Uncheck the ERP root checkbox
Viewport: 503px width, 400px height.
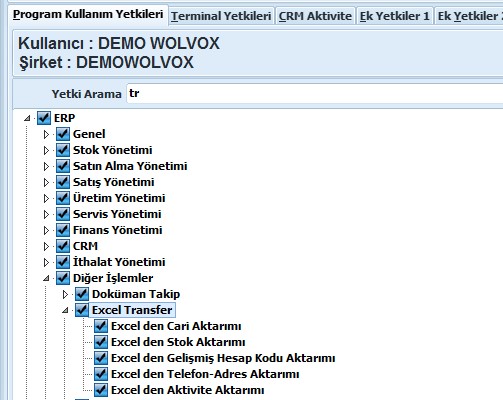point(44,118)
